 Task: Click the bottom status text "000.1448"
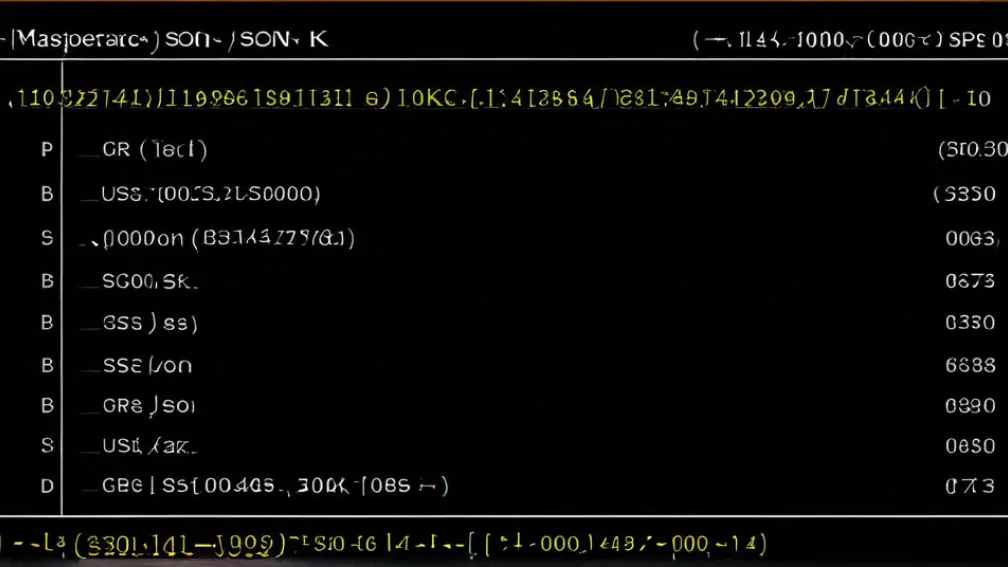(x=587, y=544)
